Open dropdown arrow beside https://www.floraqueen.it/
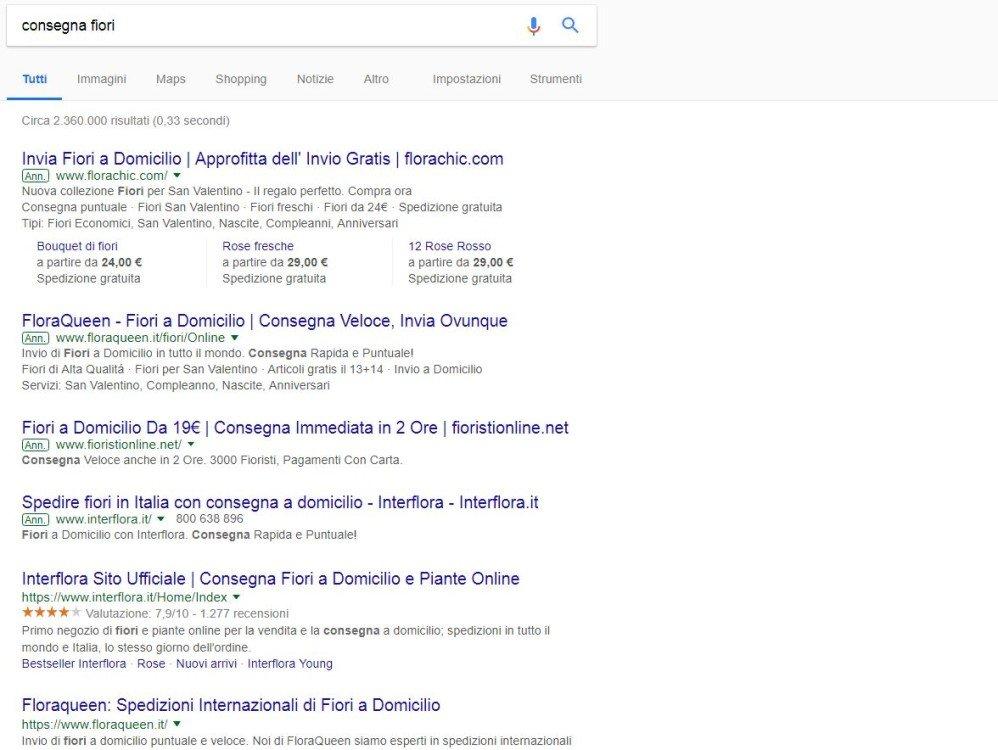998x750 pixels. point(177,724)
